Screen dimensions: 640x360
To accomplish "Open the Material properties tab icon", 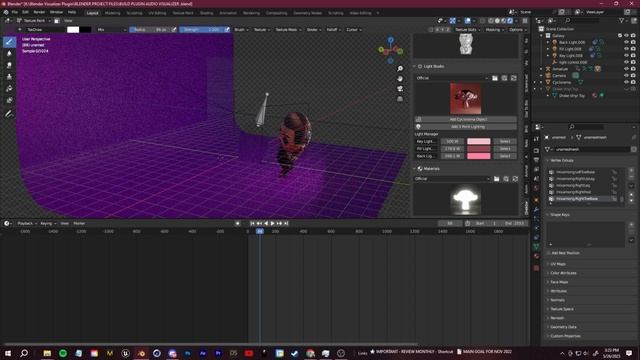I will pos(536,256).
